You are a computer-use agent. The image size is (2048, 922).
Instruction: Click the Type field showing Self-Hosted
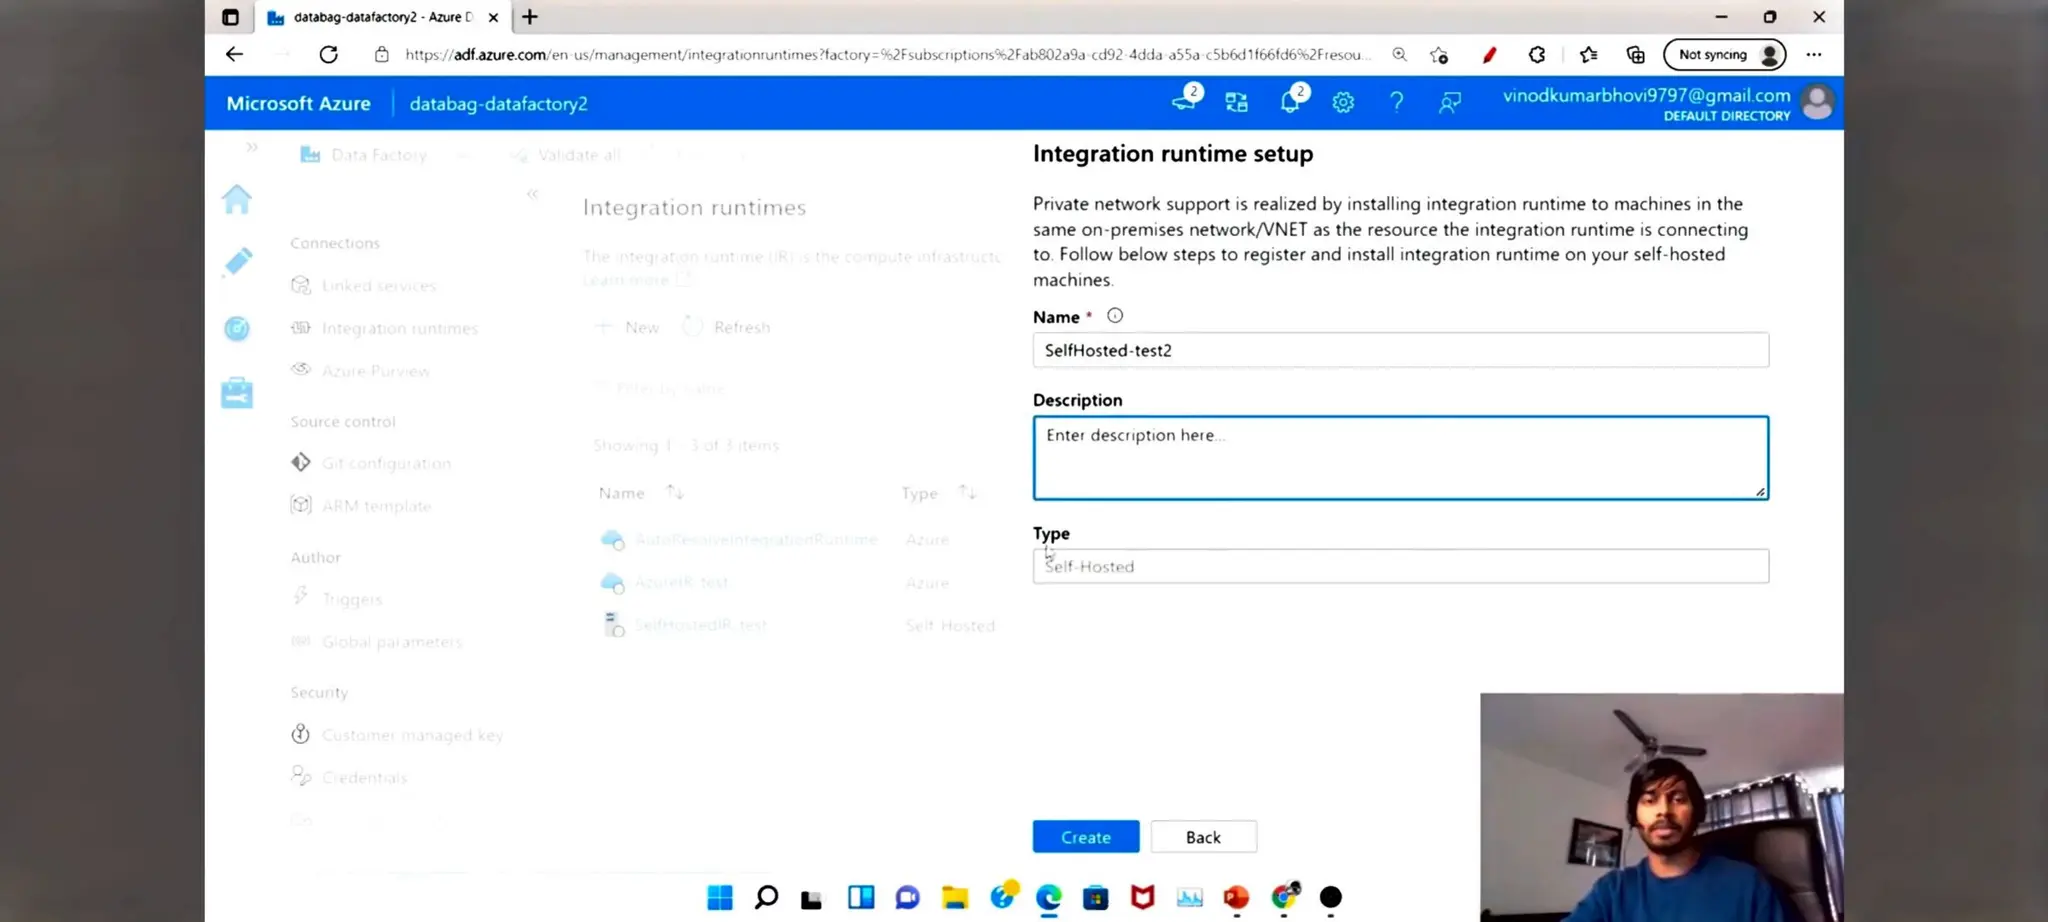1400,566
